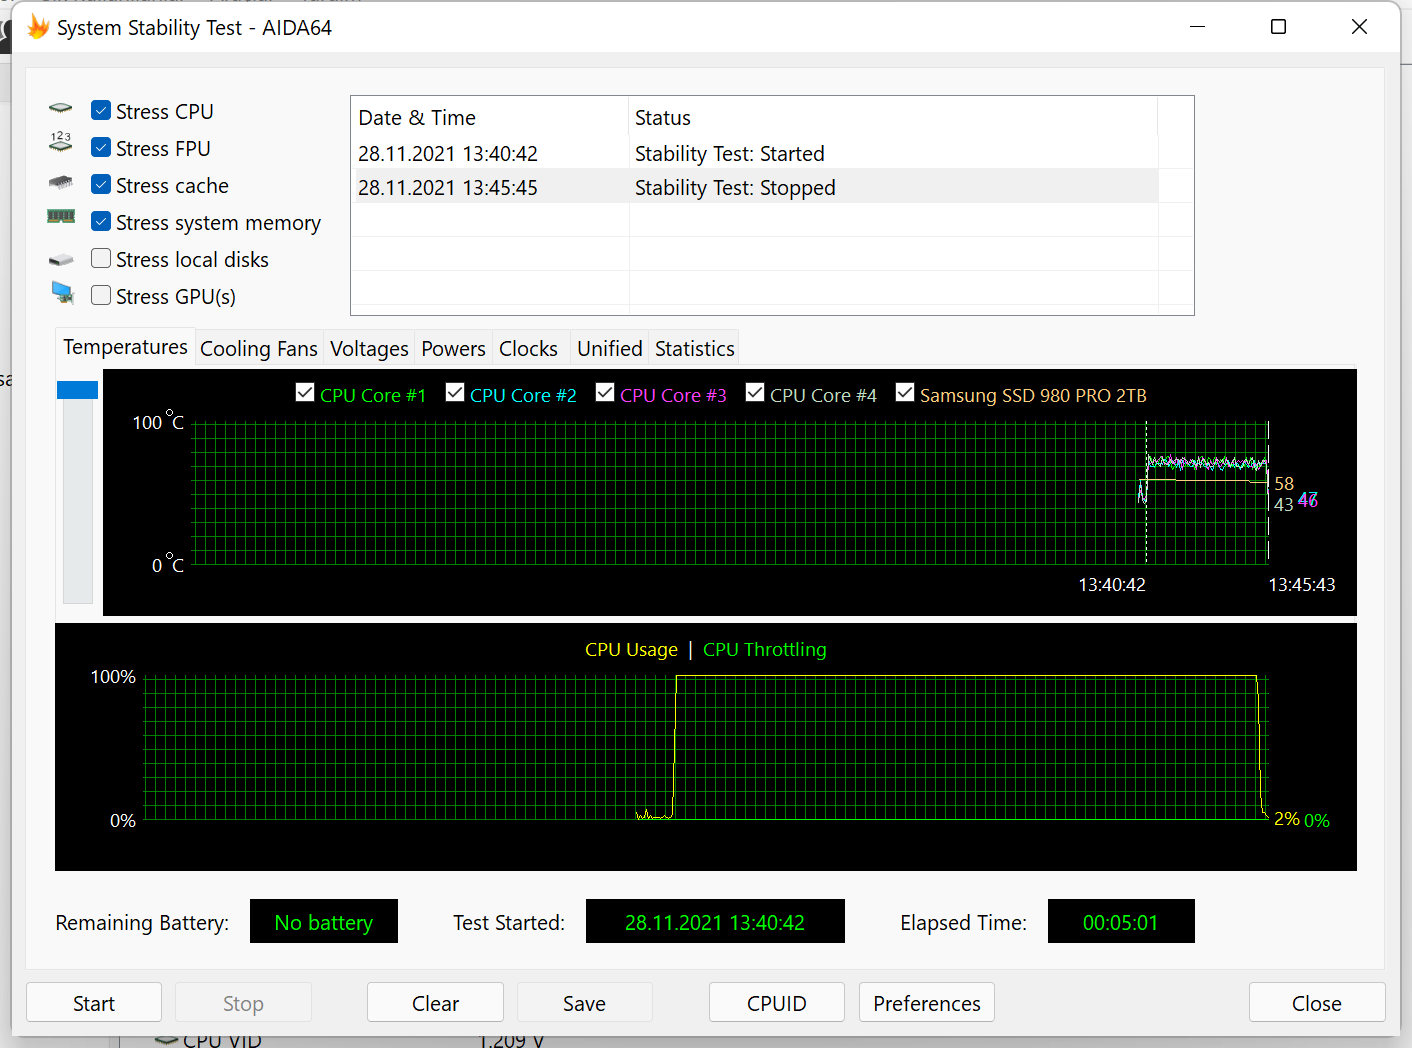The height and width of the screenshot is (1048, 1412).
Task: Click the lower track of the graph page slider
Action: tap(77, 502)
